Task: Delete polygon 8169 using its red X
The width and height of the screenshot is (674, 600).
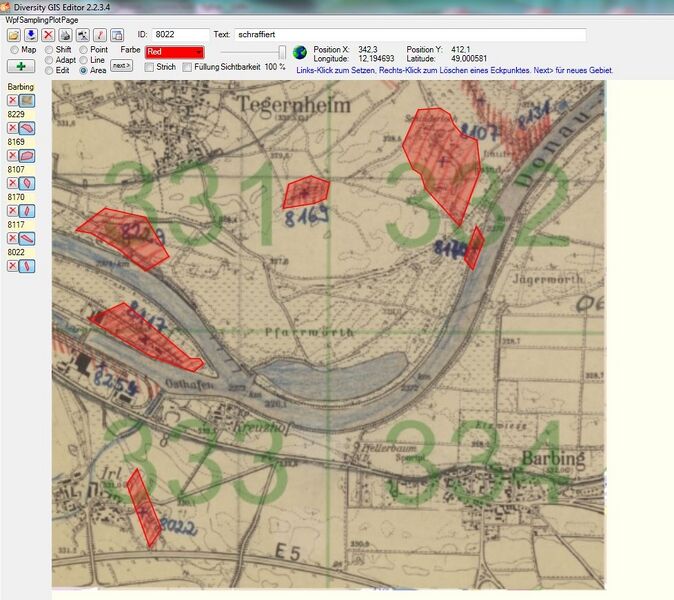Action: [12, 156]
